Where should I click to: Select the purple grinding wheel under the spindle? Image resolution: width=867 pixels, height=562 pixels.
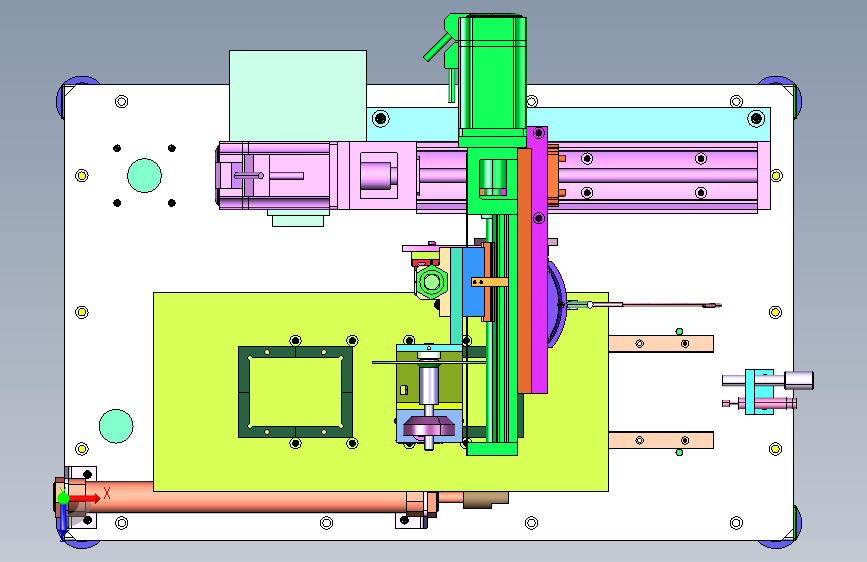(429, 428)
